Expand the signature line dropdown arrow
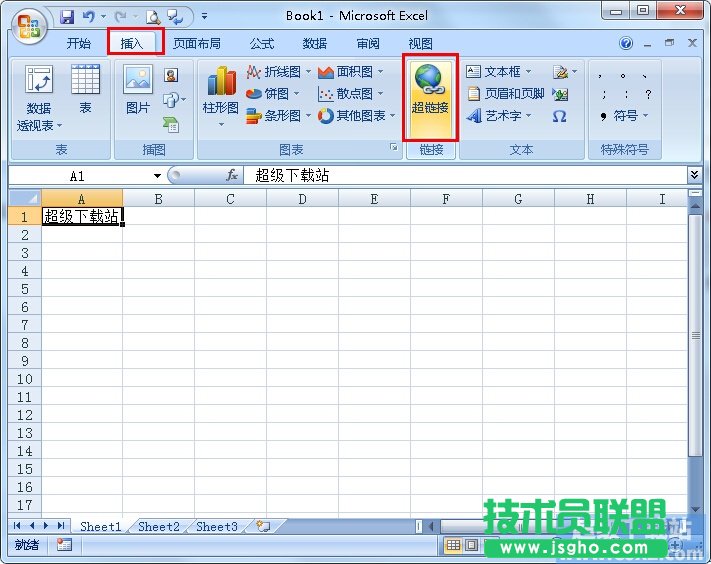Viewport: 711px width, 564px height. (x=574, y=72)
